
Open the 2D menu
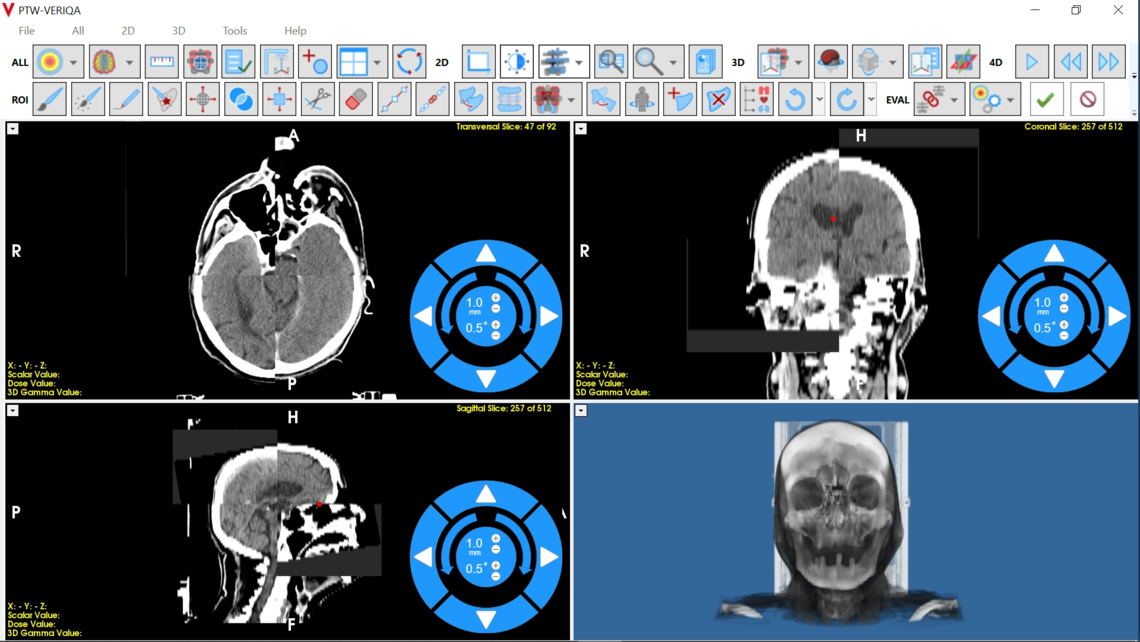click(x=128, y=30)
